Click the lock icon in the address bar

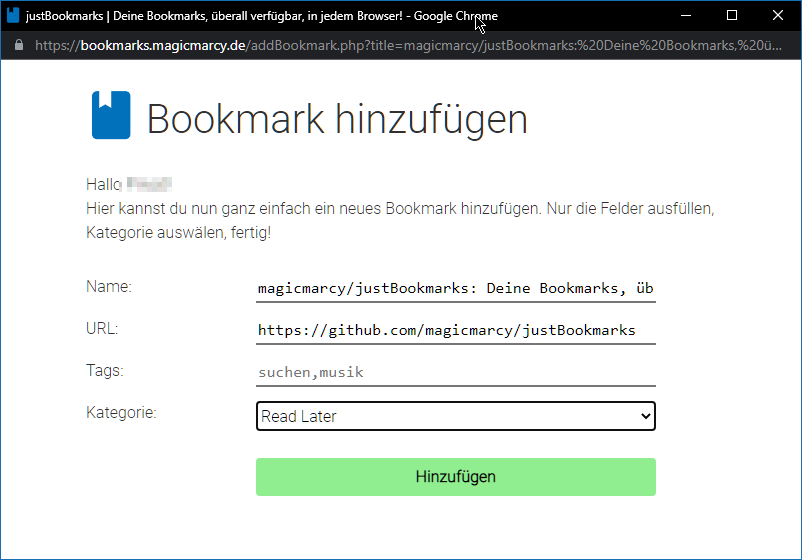19,45
